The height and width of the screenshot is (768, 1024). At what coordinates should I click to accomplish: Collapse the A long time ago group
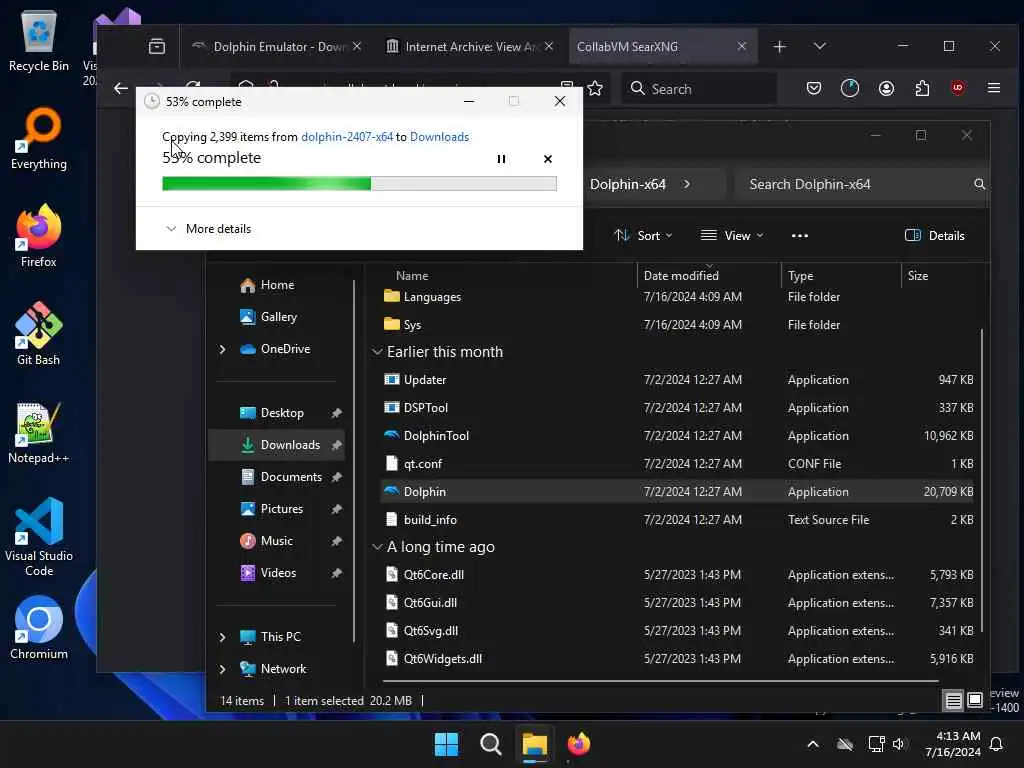tap(377, 547)
